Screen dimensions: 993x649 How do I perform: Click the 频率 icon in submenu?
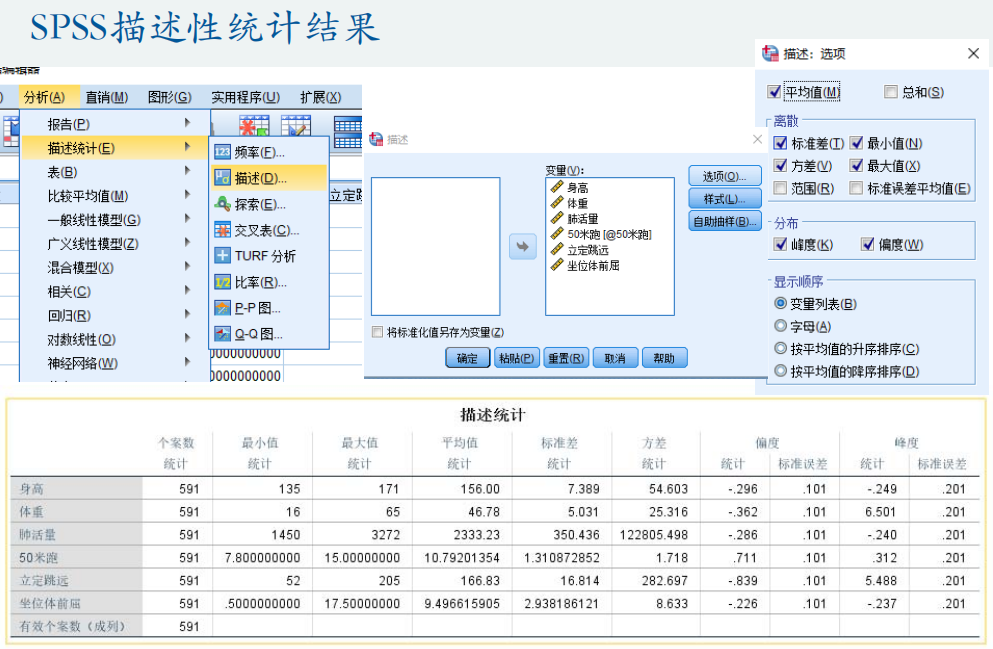pyautogui.click(x=222, y=153)
